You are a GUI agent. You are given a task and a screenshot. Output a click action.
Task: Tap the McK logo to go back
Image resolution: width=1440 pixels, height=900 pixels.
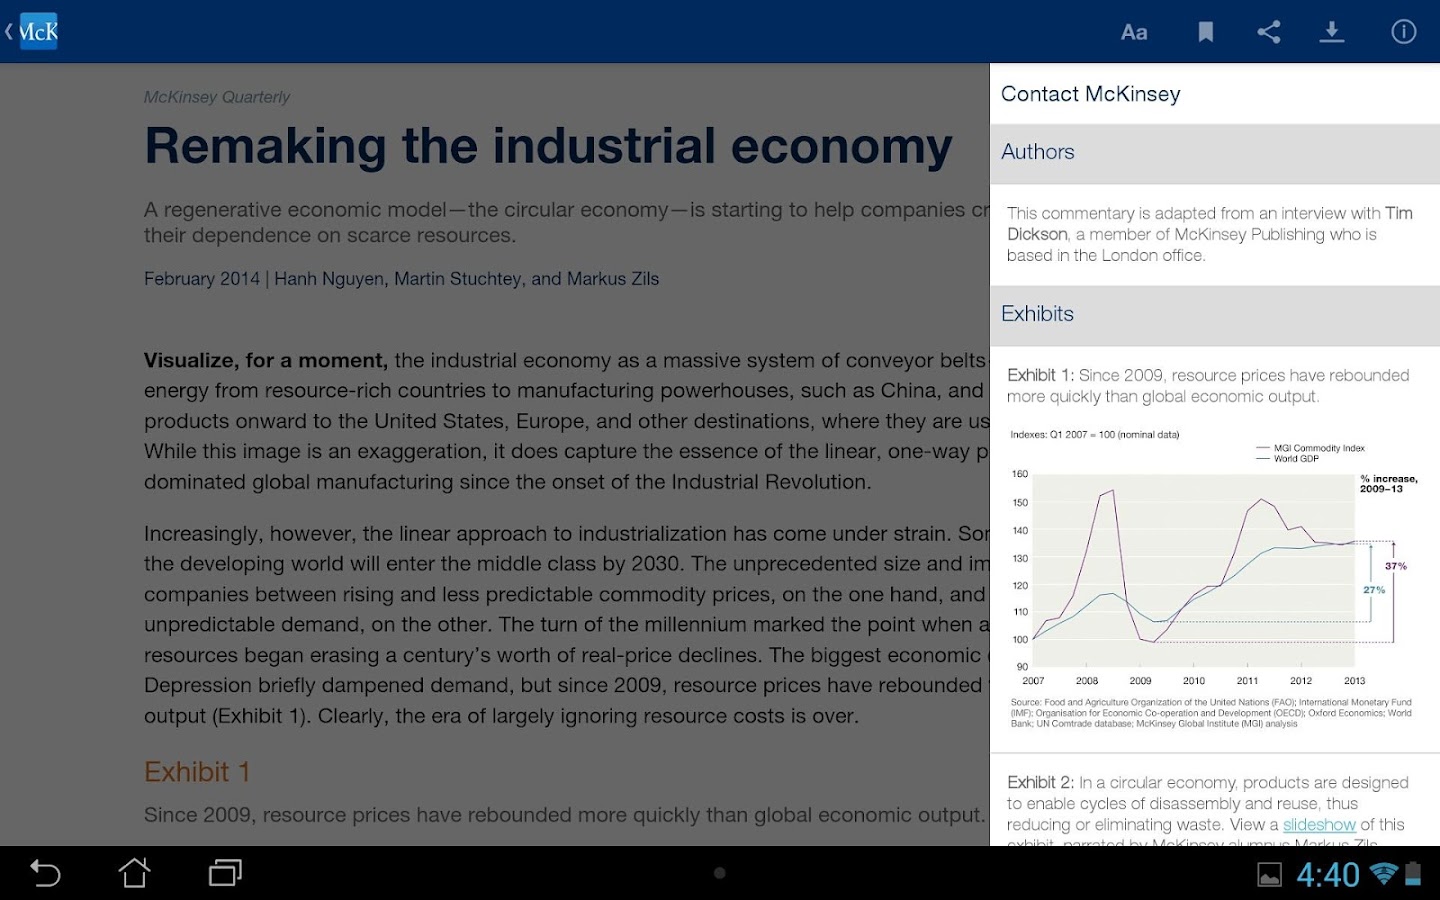(x=36, y=30)
